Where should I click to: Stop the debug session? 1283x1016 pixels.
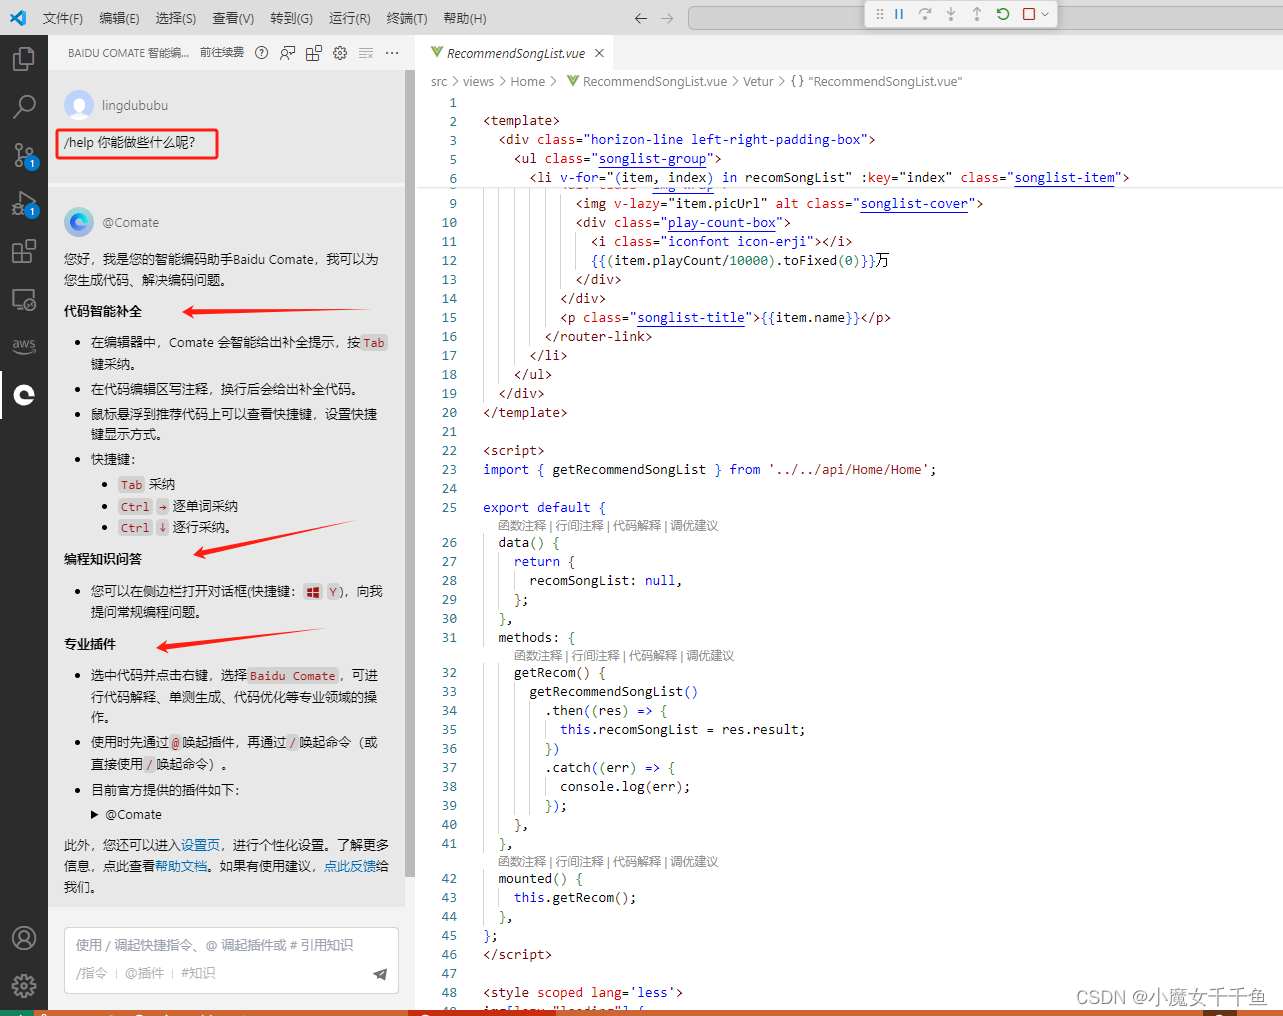(x=1029, y=14)
